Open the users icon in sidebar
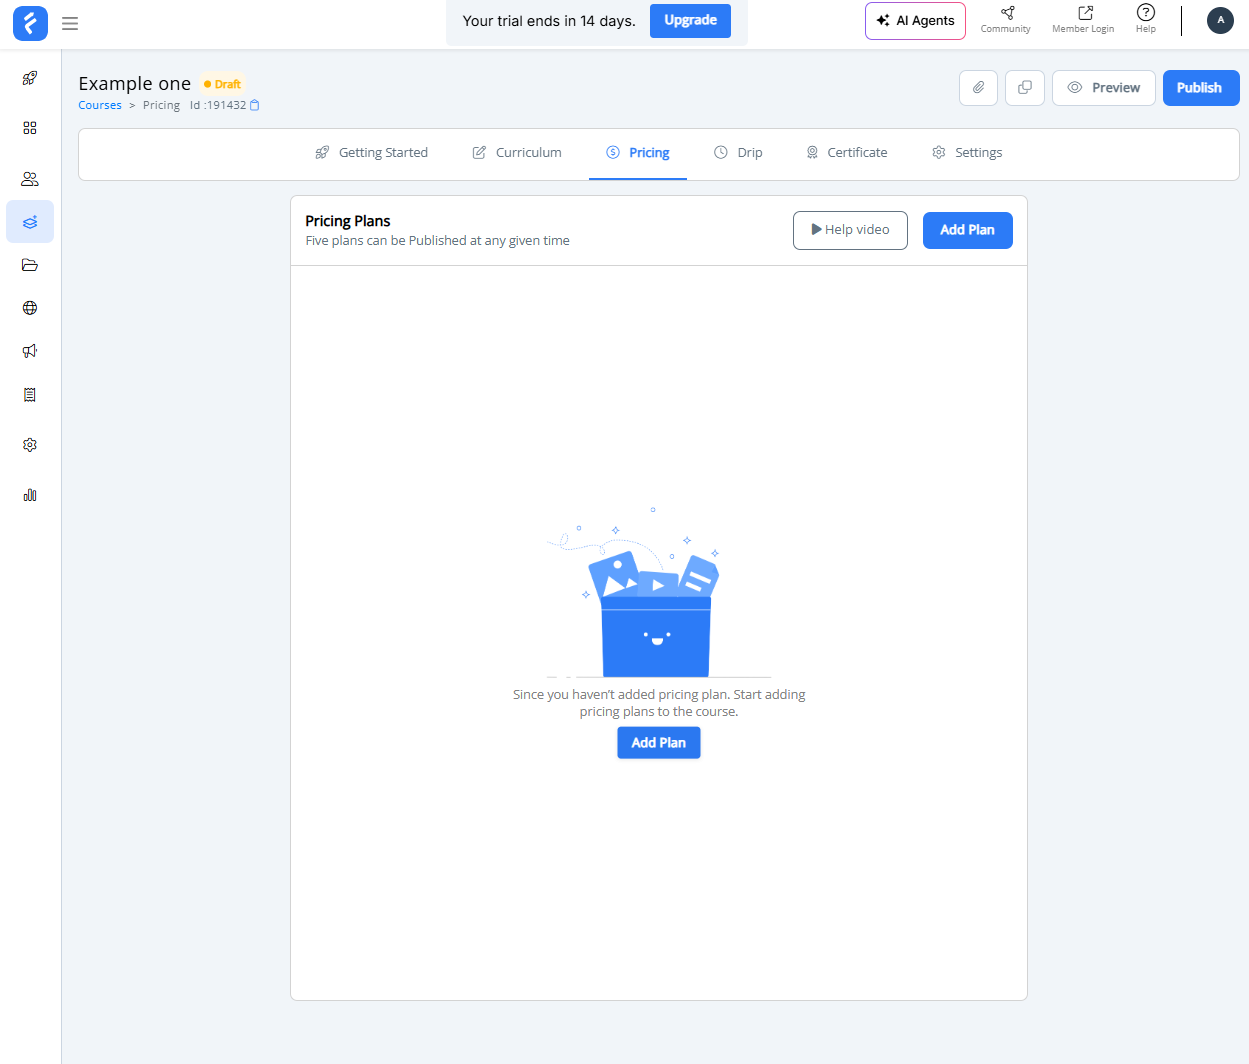The image size is (1249, 1064). [x=30, y=179]
